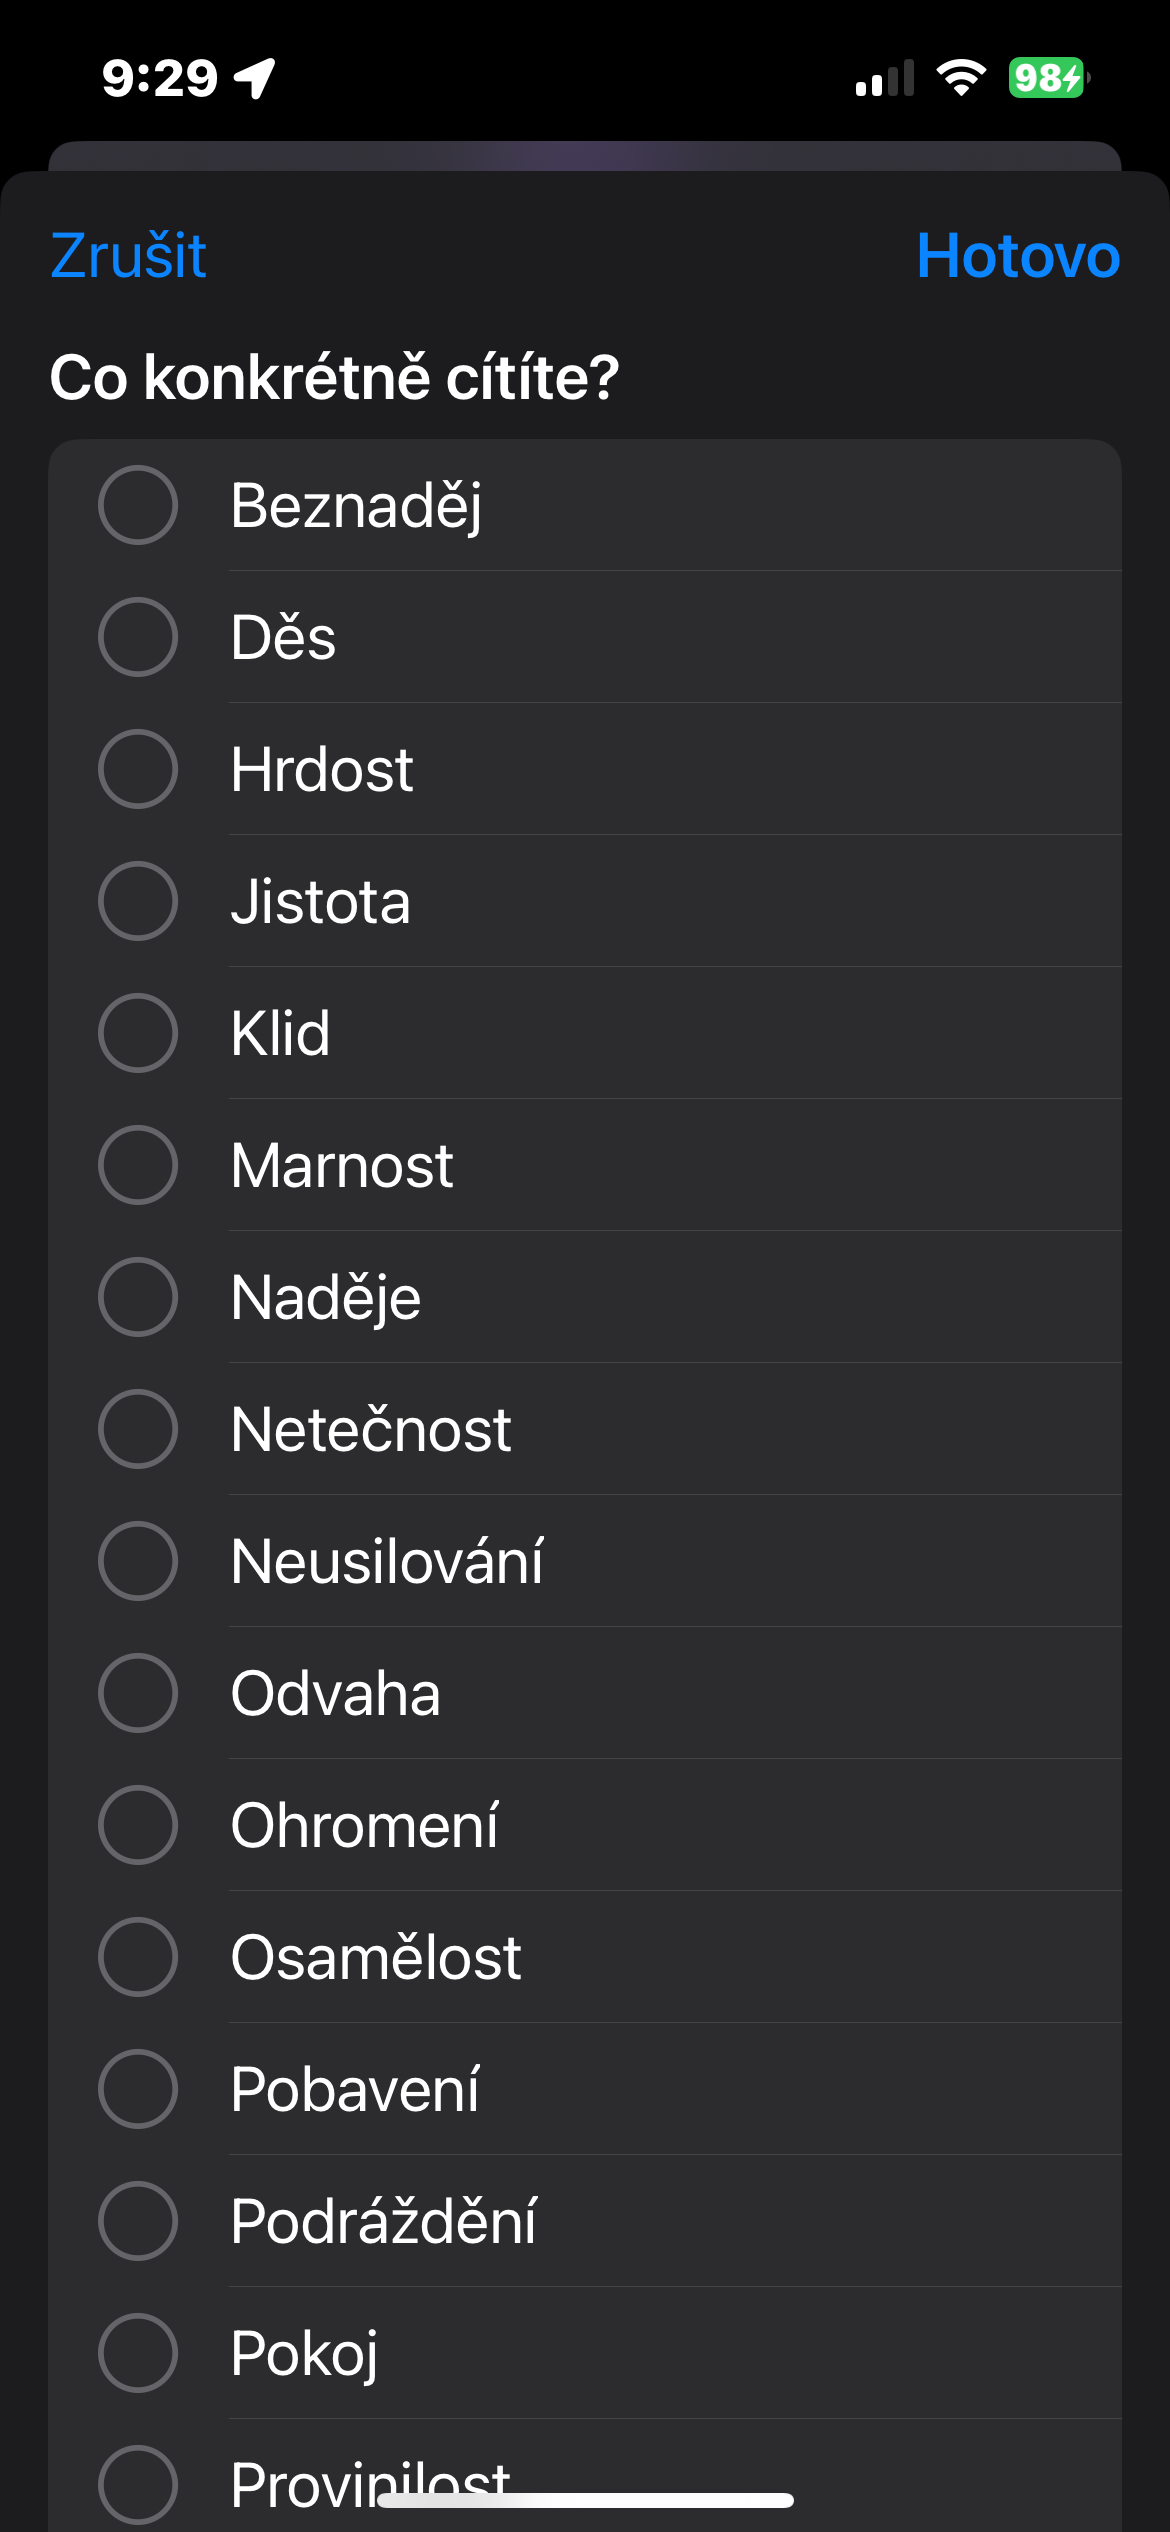The width and height of the screenshot is (1170, 2532).
Task: Tap the Wi-Fi status icon
Action: [x=961, y=78]
